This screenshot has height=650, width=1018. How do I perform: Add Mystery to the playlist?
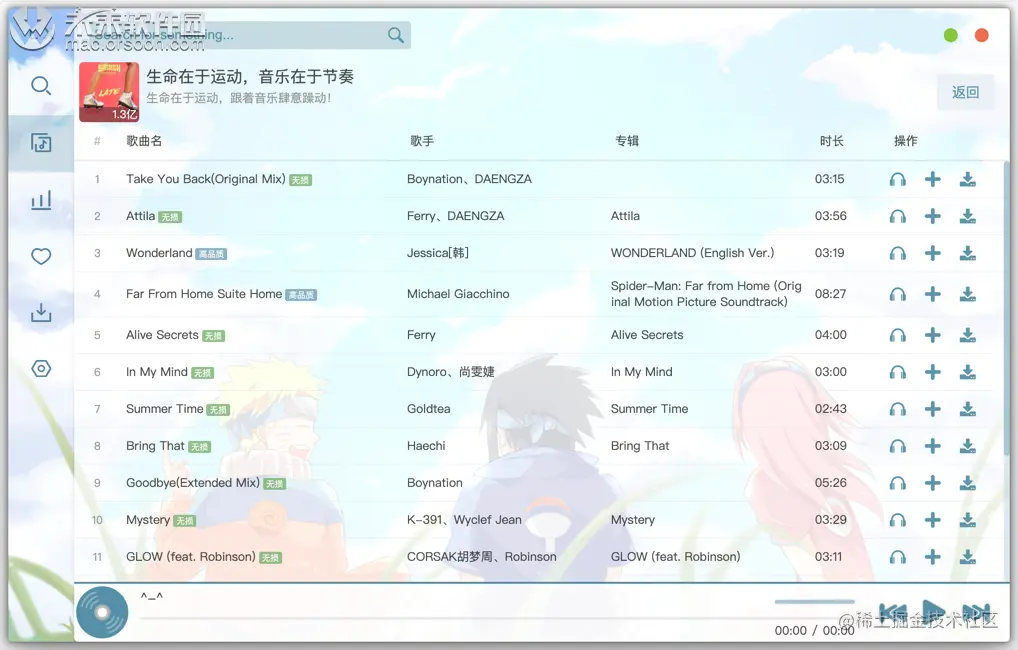click(x=932, y=520)
